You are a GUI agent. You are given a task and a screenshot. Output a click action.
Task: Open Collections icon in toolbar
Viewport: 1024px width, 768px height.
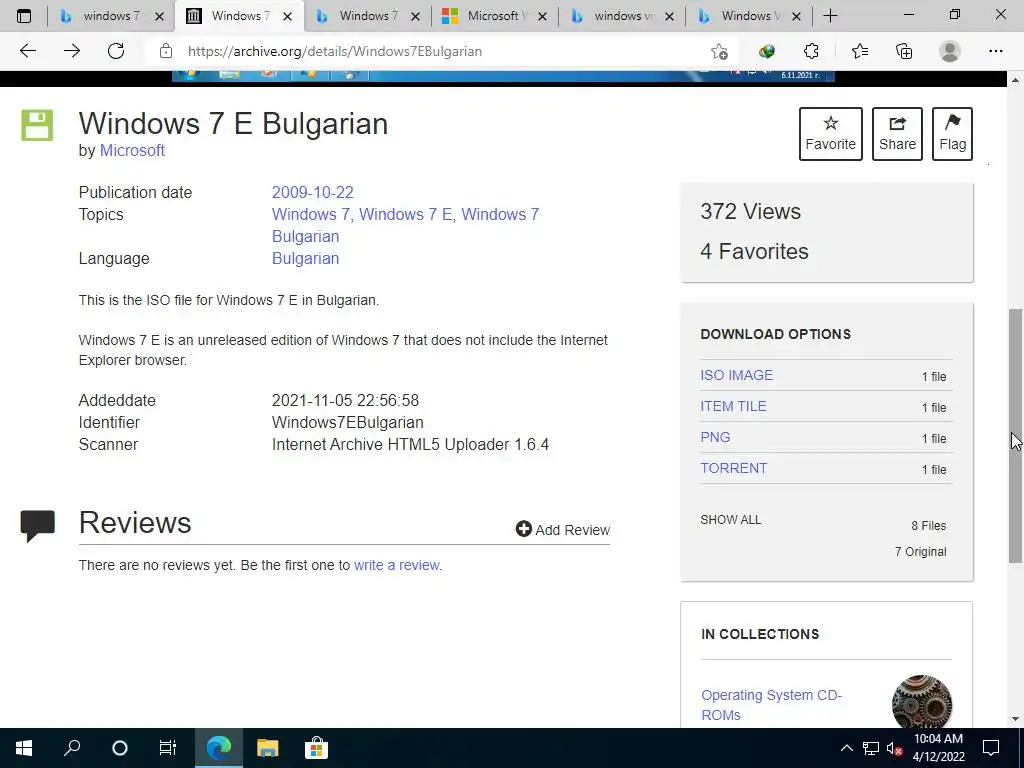click(904, 51)
